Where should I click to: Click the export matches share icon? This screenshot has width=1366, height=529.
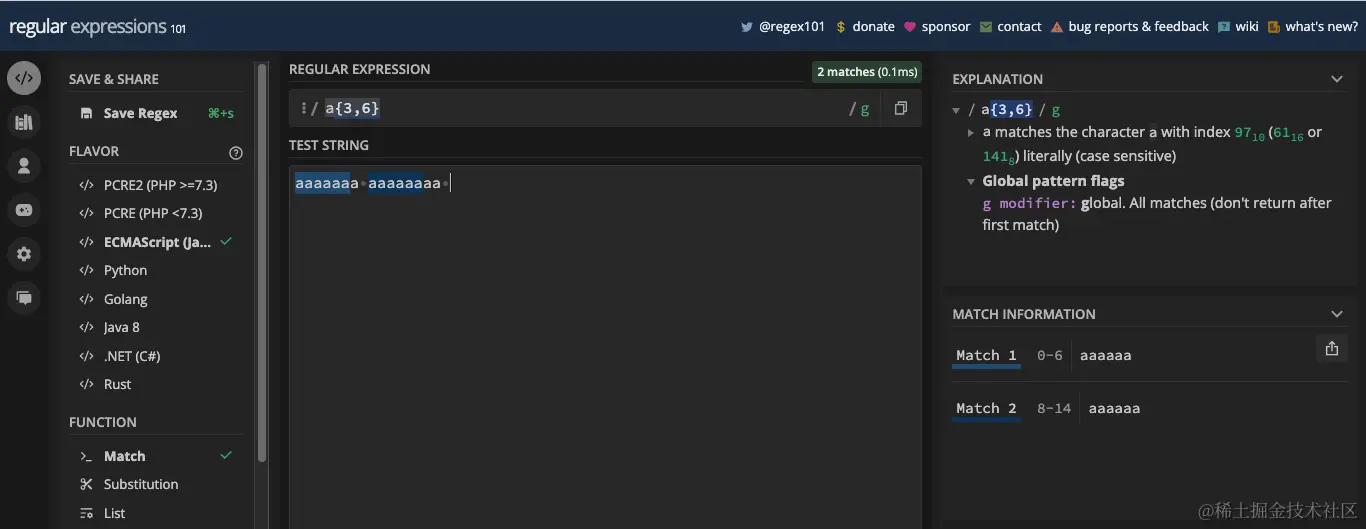click(1331, 348)
